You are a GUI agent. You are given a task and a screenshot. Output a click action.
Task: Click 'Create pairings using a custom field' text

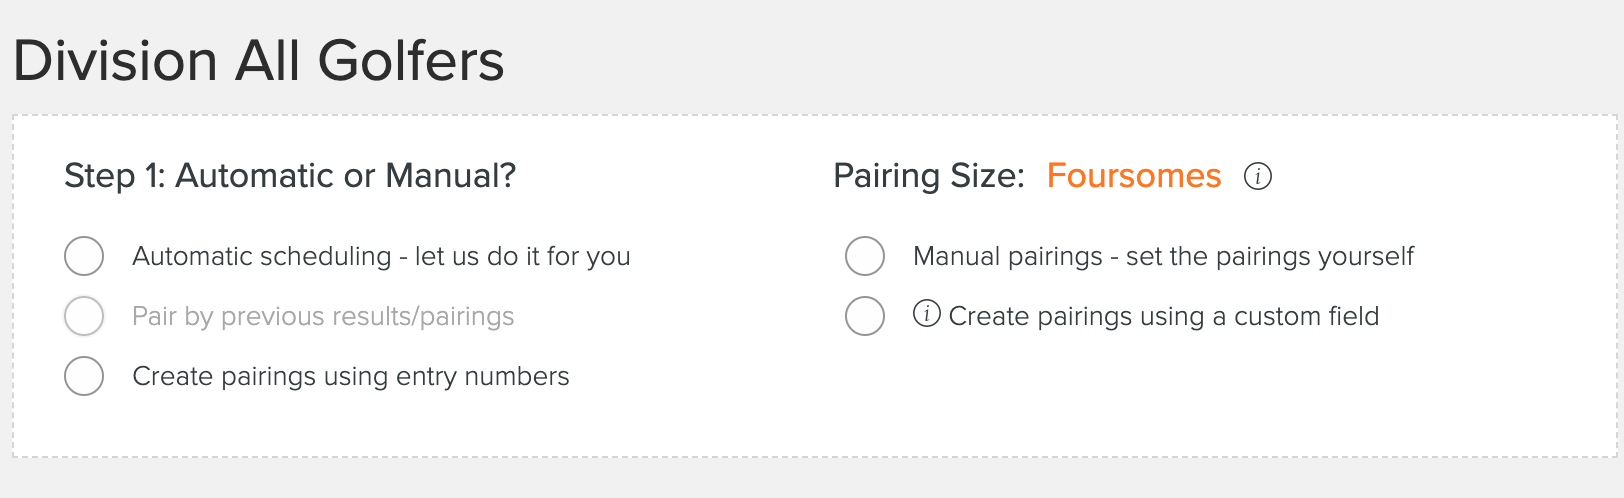click(1163, 317)
